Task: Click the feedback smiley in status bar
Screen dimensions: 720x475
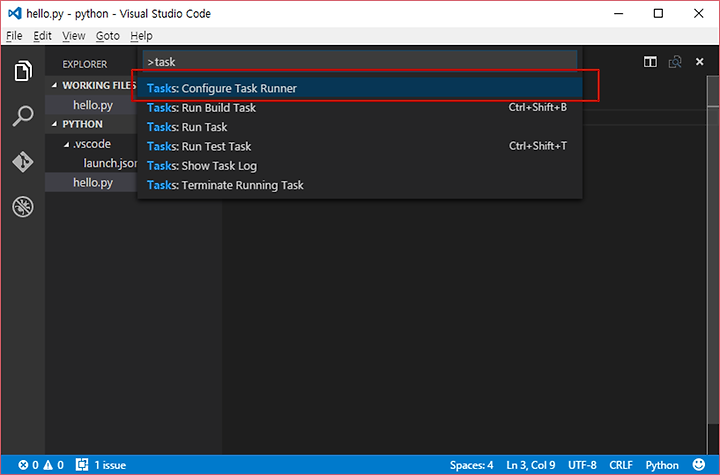Action: pyautogui.click(x=698, y=465)
